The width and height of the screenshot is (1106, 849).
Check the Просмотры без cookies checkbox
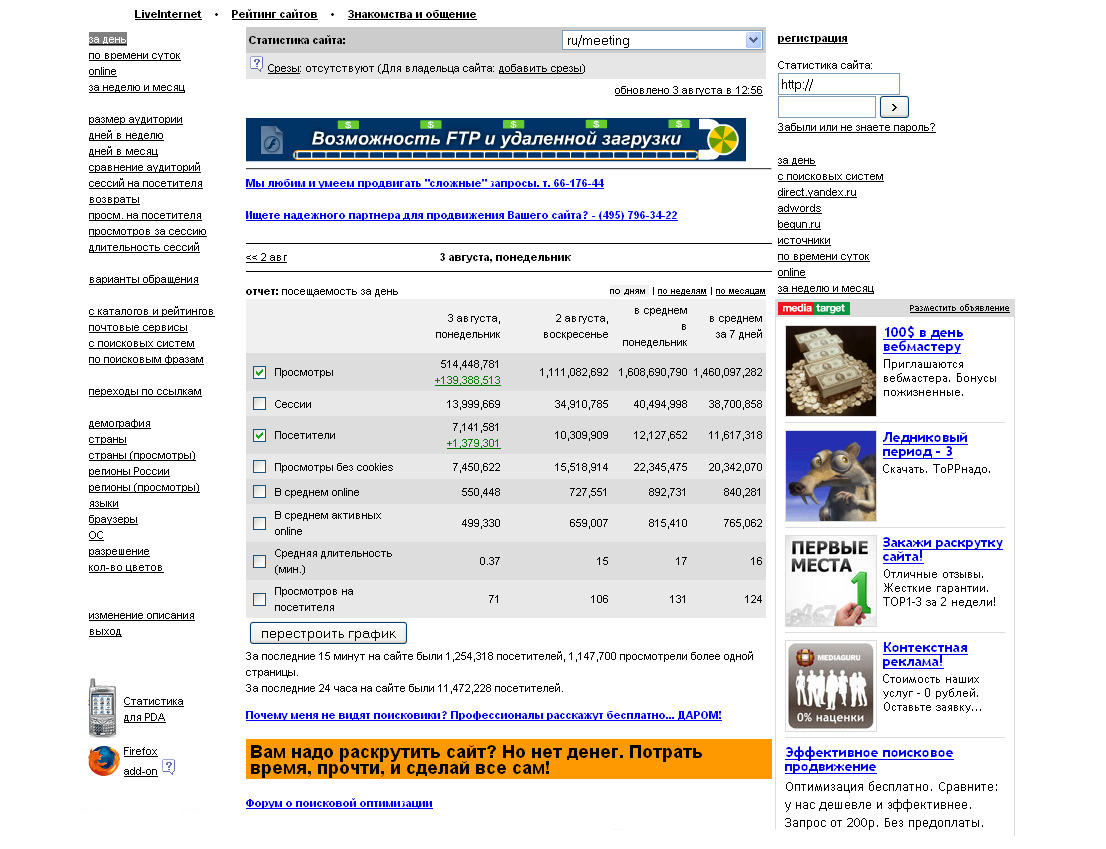click(260, 467)
